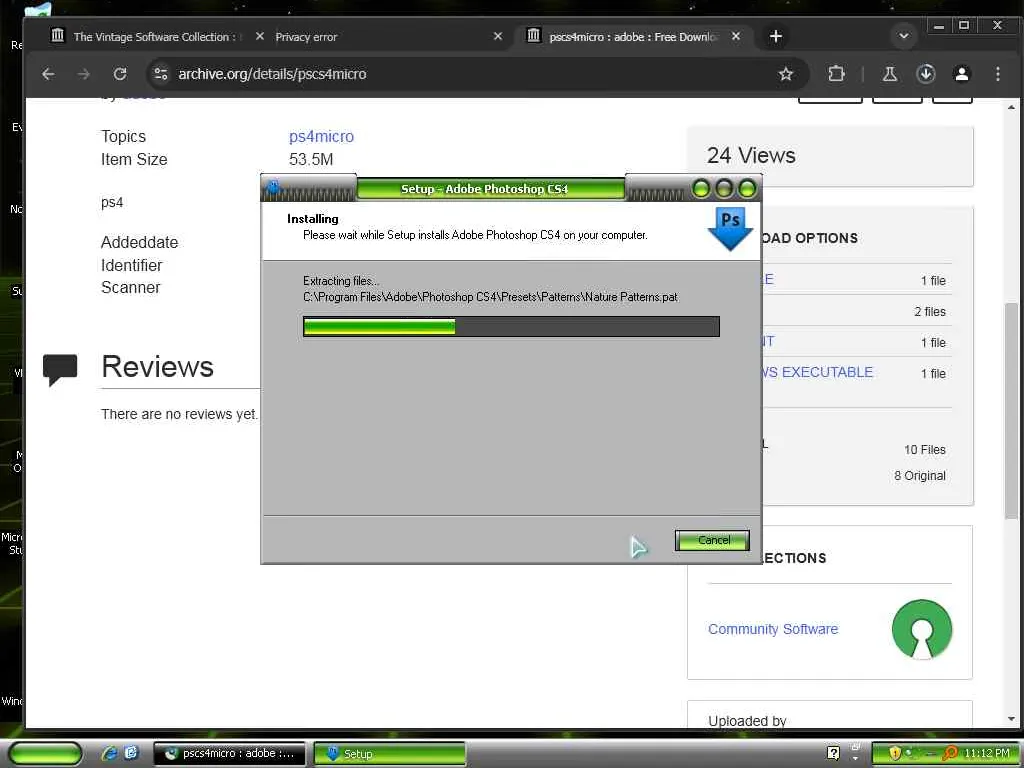Close the Setup window with rightmost green button
Image resolution: width=1024 pixels, height=768 pixels.
pos(747,189)
